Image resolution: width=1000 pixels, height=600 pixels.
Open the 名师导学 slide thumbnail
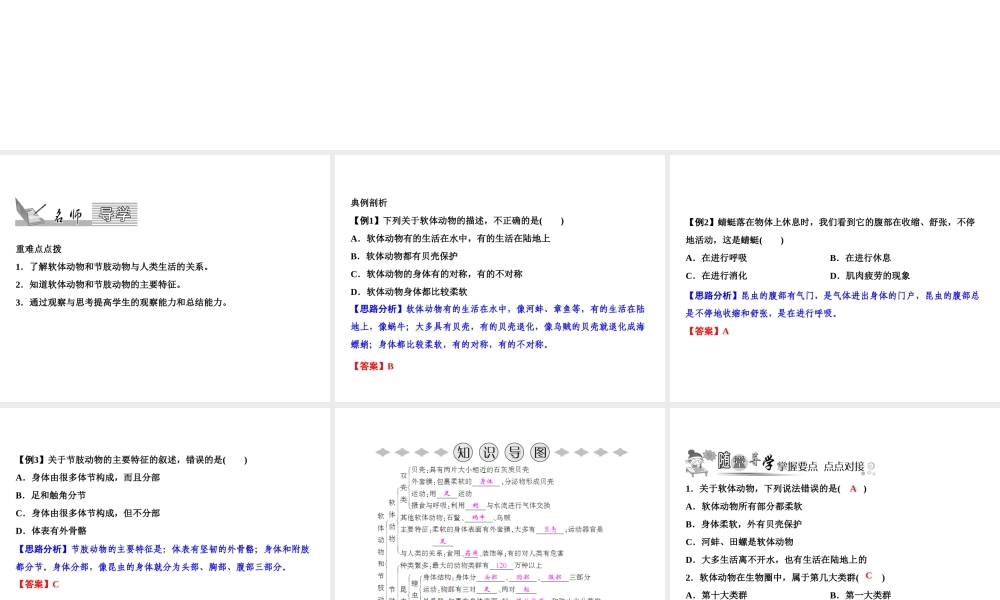tap(165, 278)
